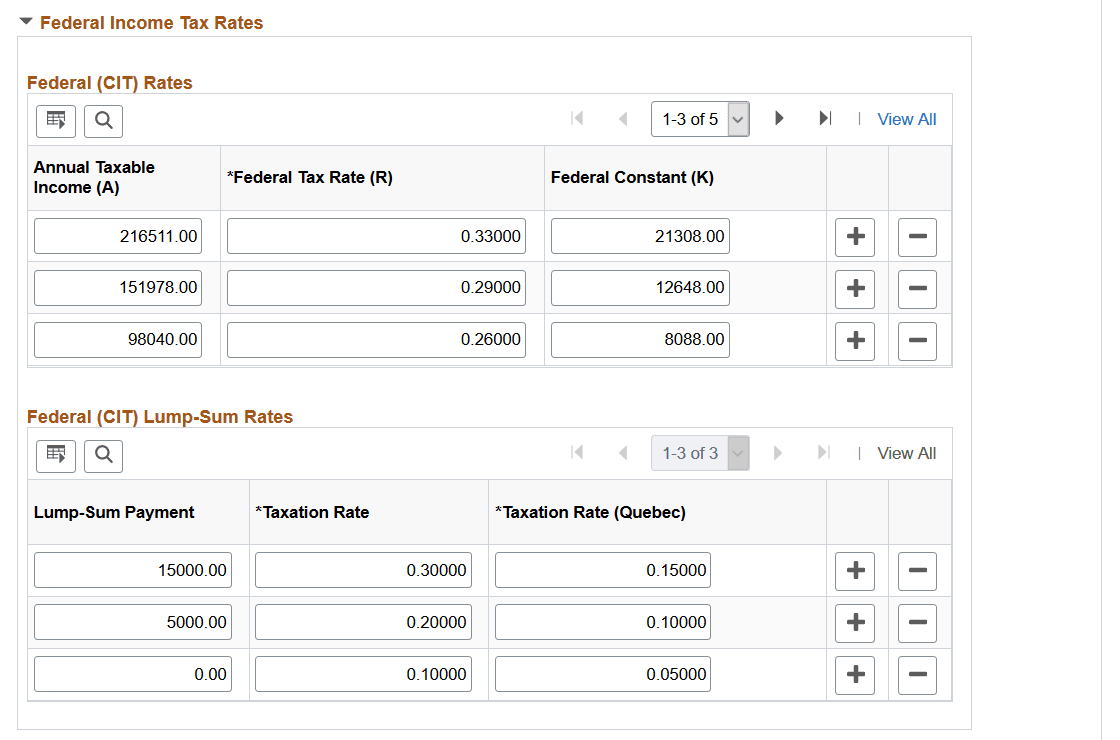Add a row after the 216511.00 income entry
Screen dimensions: 1120x740
coord(855,236)
